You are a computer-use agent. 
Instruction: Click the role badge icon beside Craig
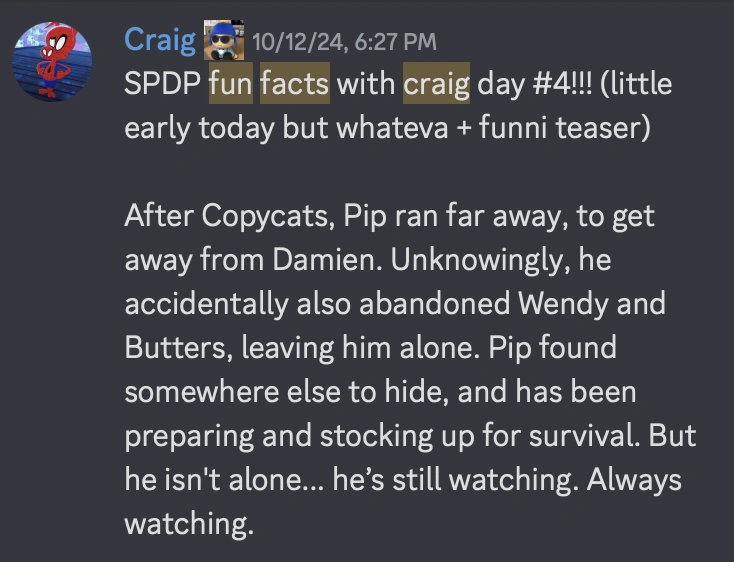pyautogui.click(x=224, y=41)
